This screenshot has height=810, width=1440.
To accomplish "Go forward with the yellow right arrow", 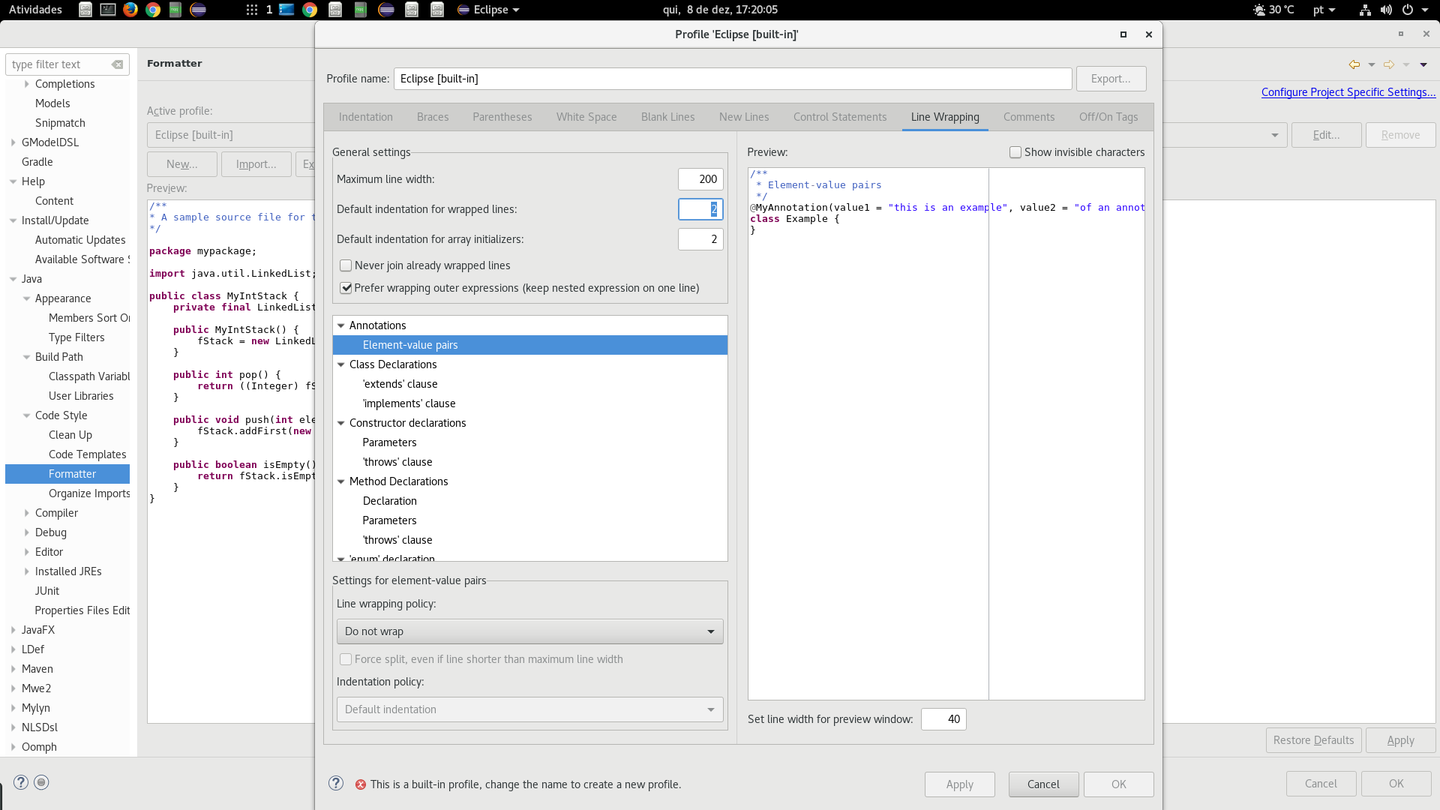I will point(1388,64).
